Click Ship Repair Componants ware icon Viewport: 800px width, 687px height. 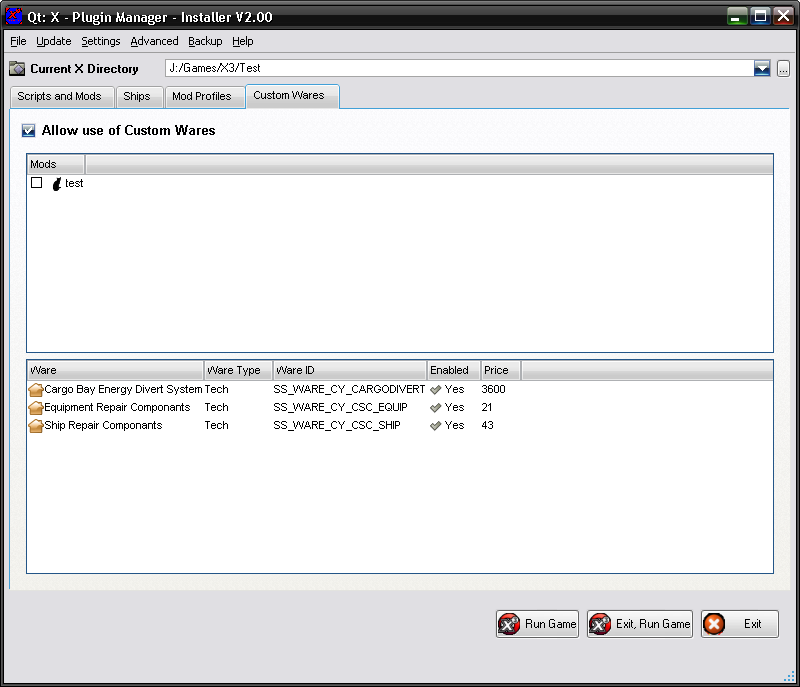pyautogui.click(x=36, y=425)
